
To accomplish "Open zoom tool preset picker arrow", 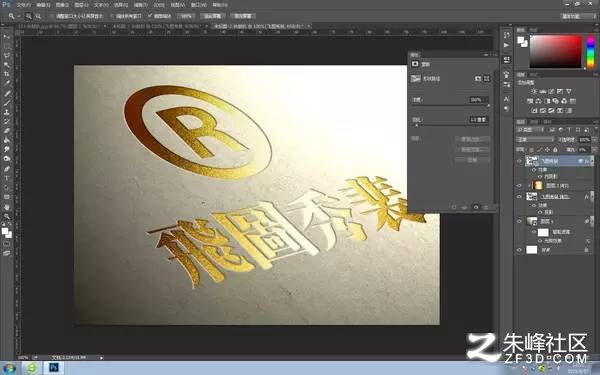I will pos(18,16).
